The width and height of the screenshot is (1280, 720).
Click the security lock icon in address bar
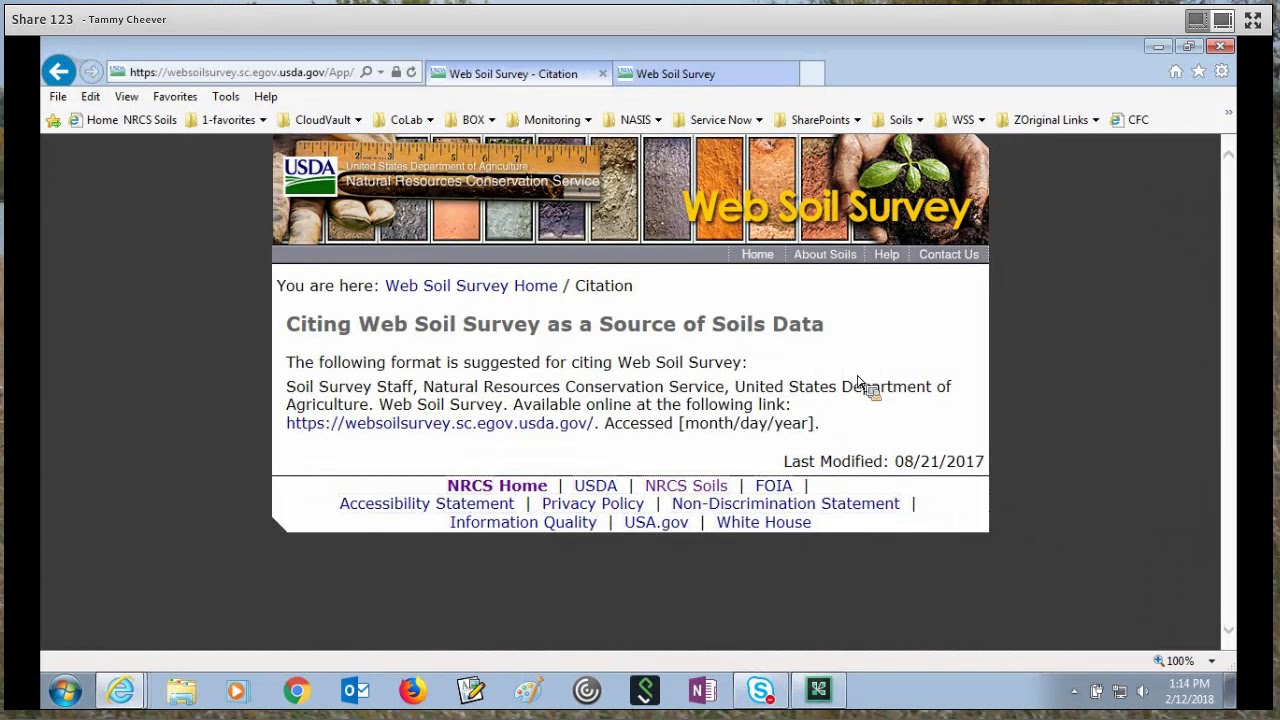coord(396,72)
